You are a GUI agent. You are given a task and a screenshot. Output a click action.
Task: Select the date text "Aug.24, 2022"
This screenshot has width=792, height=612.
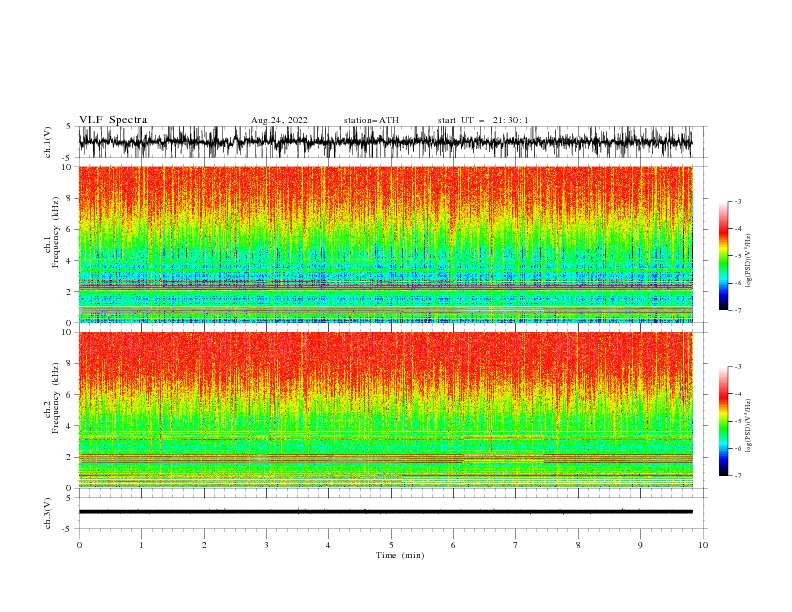point(279,120)
